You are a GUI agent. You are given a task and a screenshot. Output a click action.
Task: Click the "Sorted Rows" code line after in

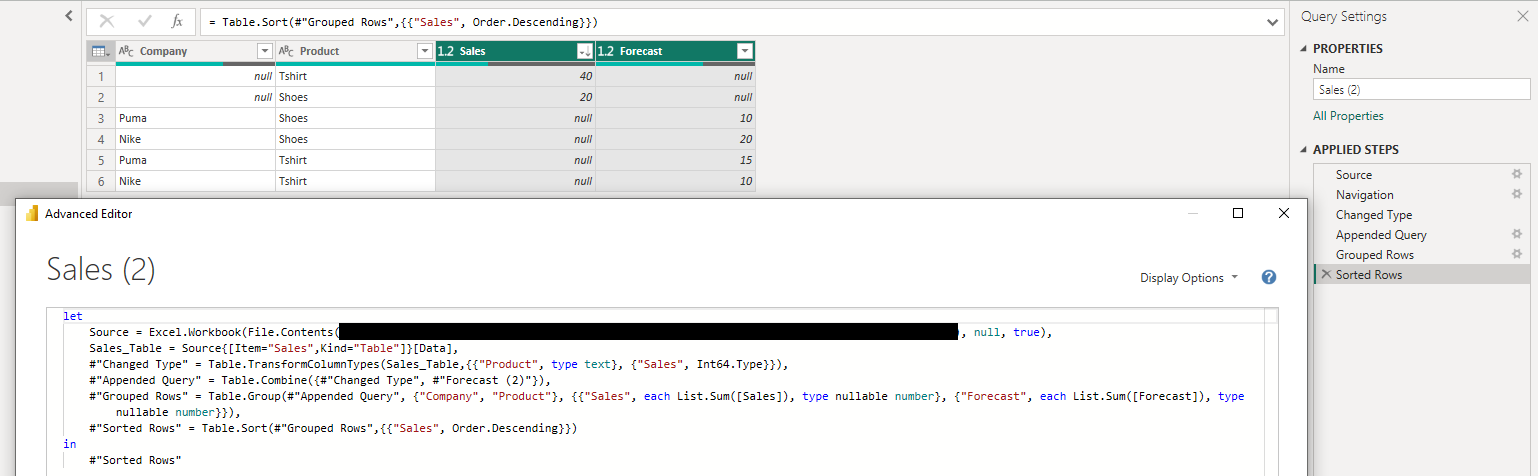[135, 460]
